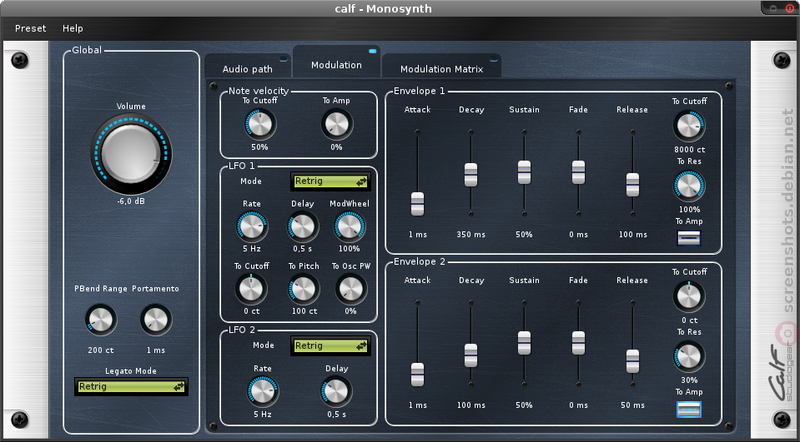Click the Envelope 2 Attack slider handle

[417, 374]
